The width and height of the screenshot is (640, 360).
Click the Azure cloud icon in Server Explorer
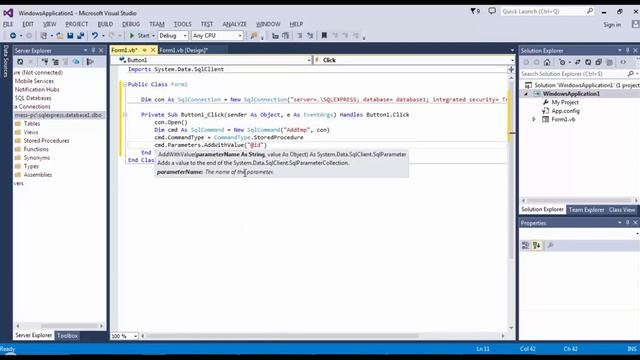(76, 62)
